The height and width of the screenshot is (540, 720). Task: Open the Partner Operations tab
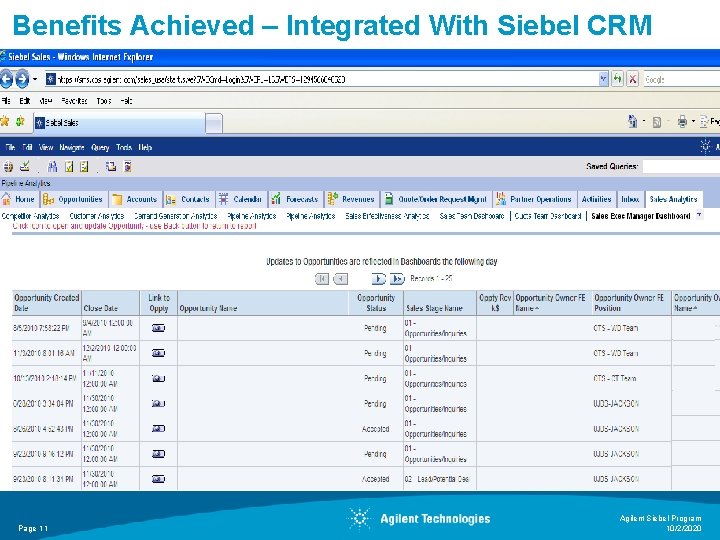click(x=534, y=199)
